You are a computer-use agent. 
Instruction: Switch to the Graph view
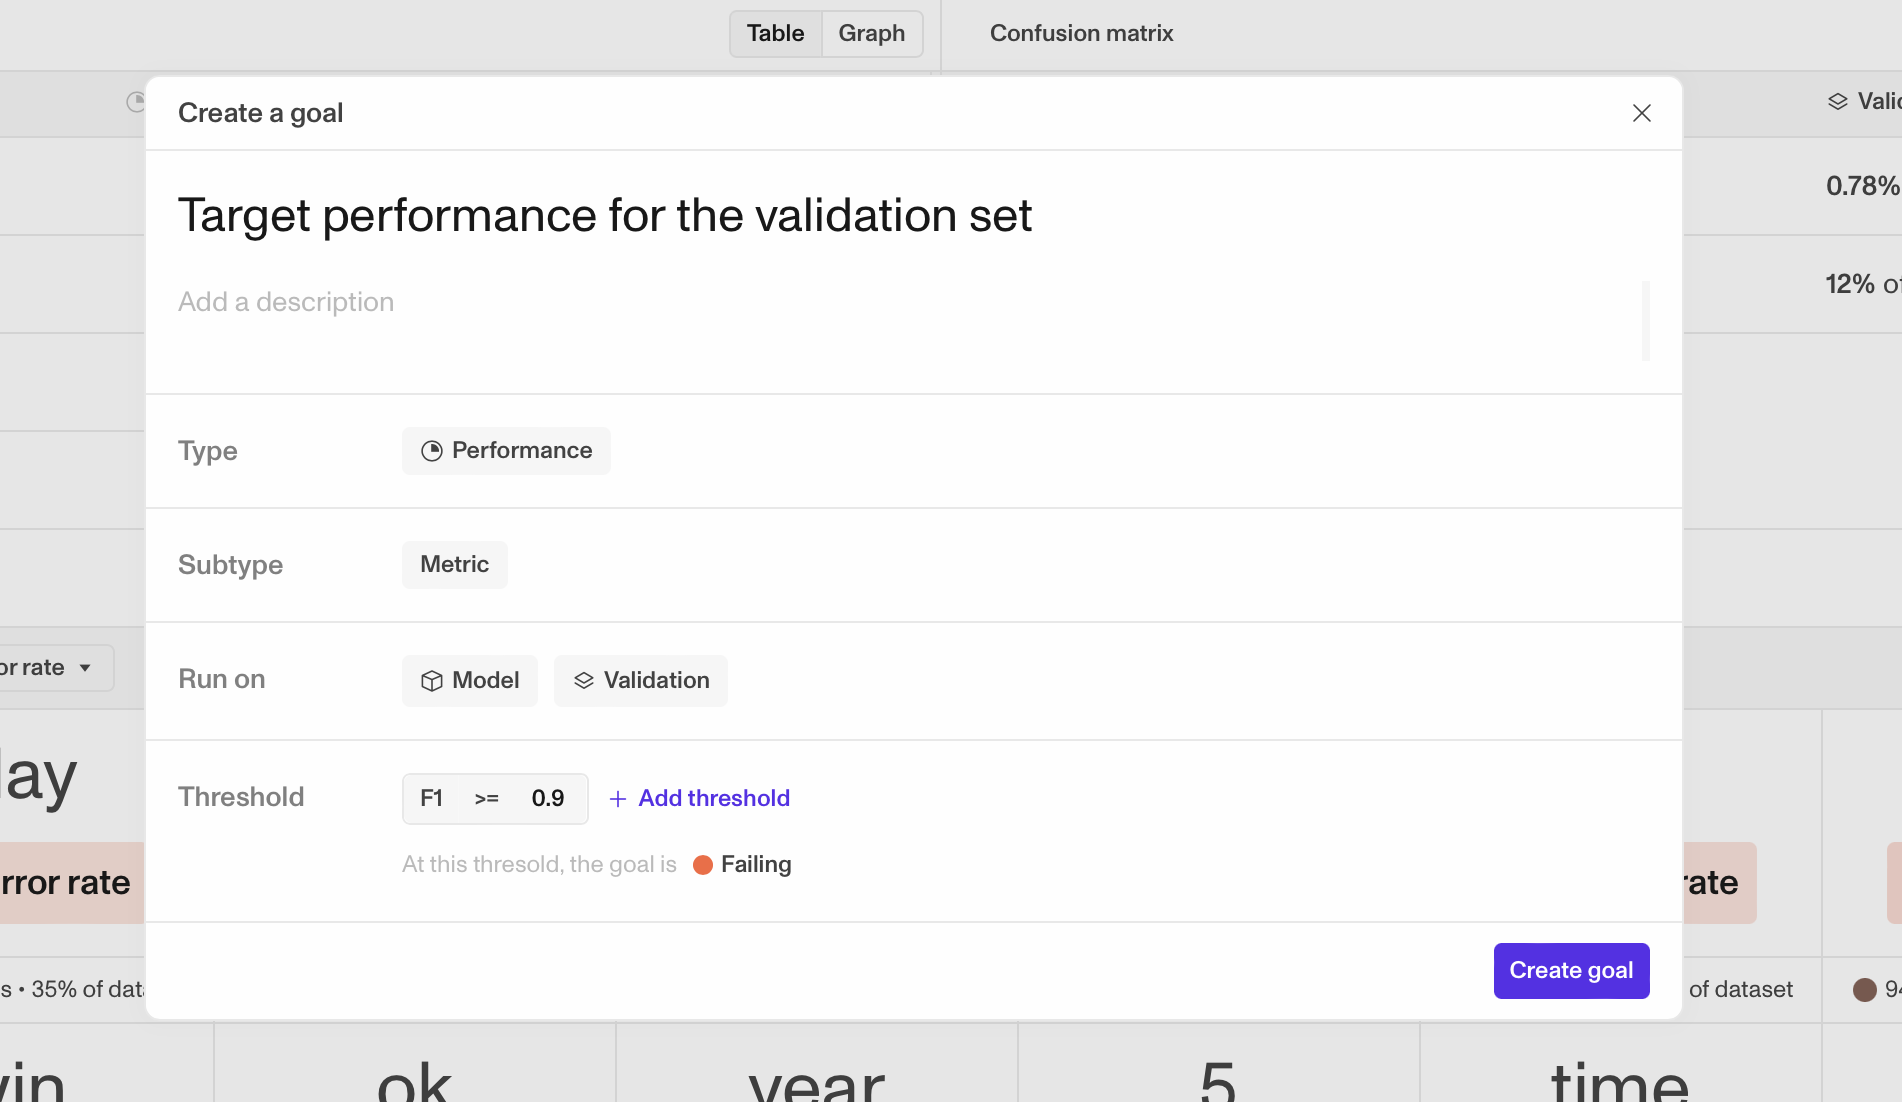[x=871, y=34]
